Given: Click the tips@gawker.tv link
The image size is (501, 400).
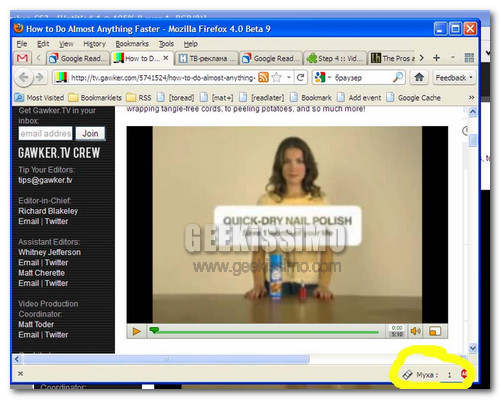Looking at the screenshot, I should point(45,180).
